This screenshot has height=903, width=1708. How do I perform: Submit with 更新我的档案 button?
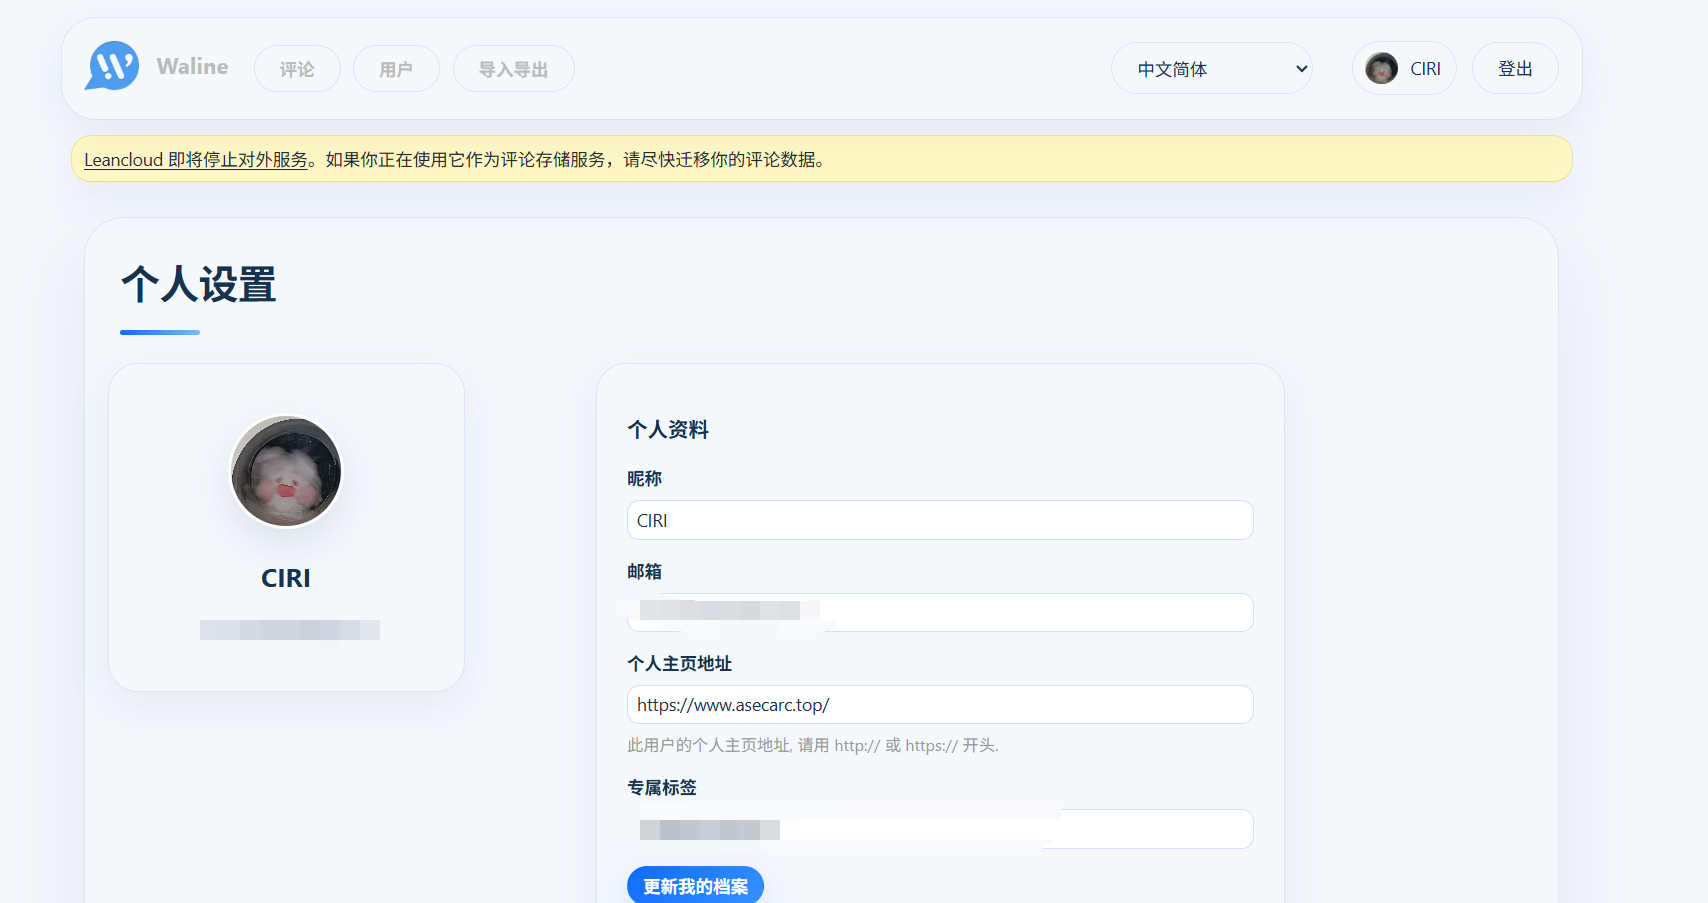pyautogui.click(x=695, y=886)
